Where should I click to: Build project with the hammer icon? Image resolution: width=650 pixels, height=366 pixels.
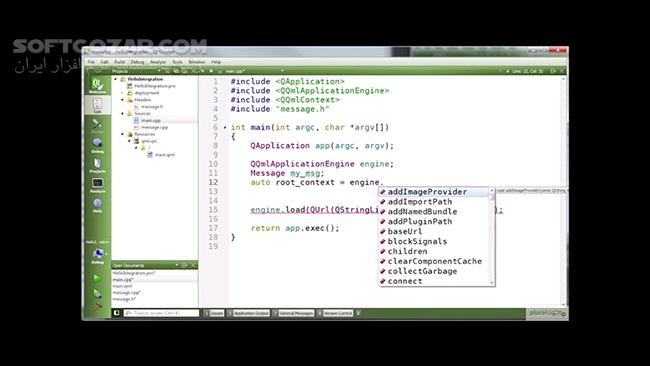(97, 307)
